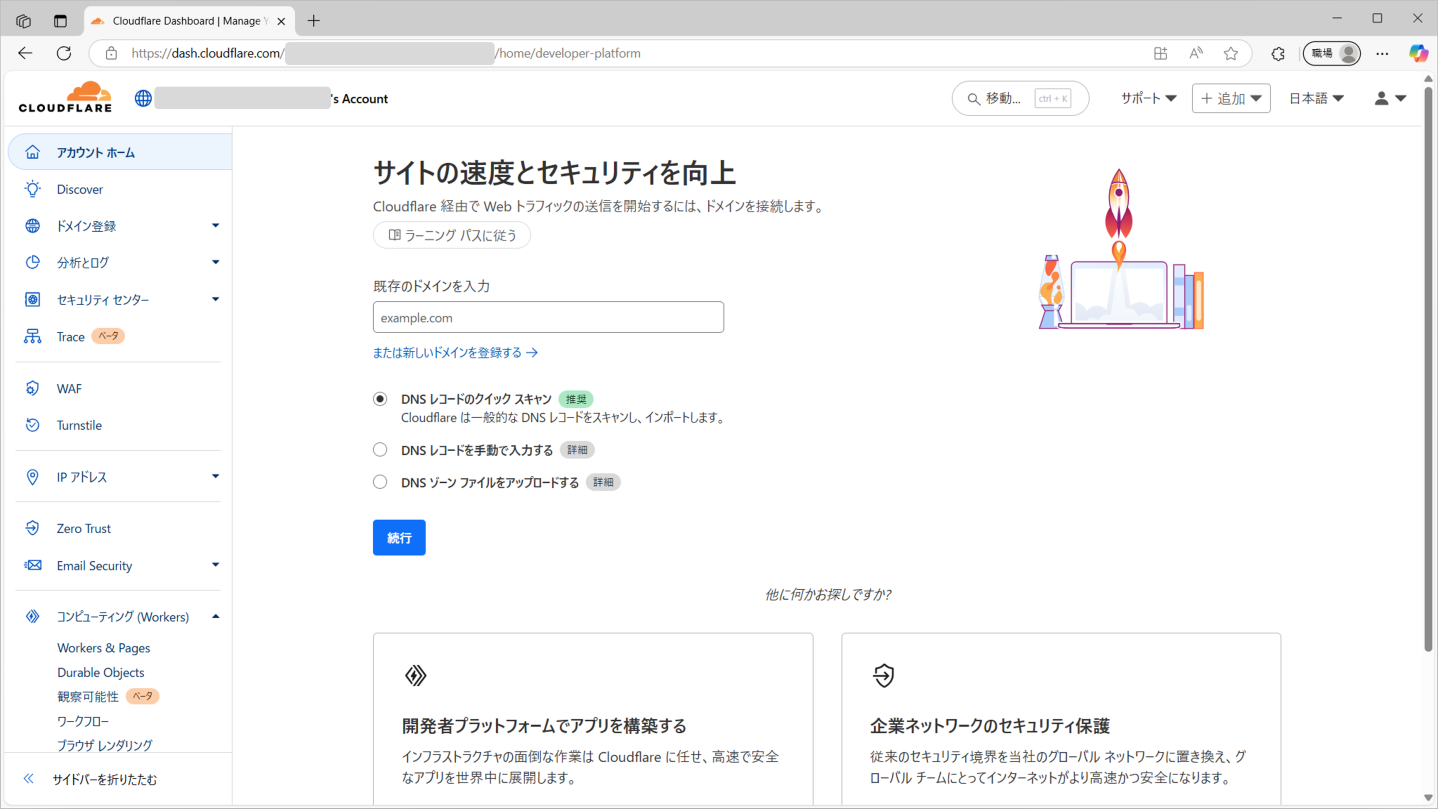Image resolution: width=1438 pixels, height=809 pixels.
Task: Open the サポート dropdown
Action: 1148,98
